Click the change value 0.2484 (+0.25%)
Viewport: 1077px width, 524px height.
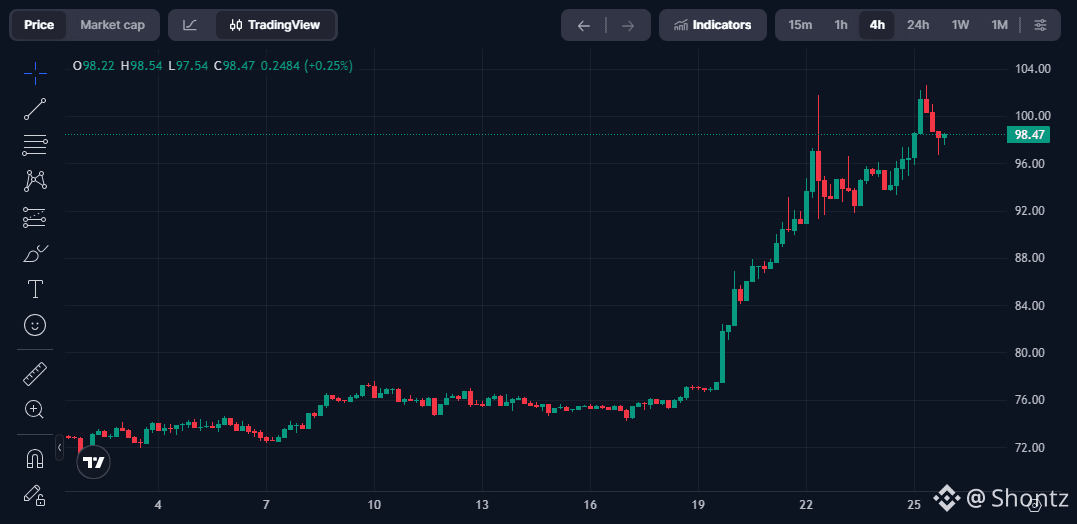pos(307,66)
